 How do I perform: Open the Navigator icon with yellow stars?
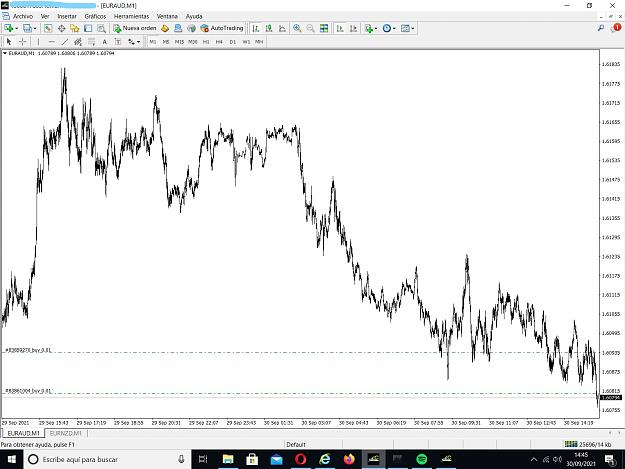tap(75, 28)
